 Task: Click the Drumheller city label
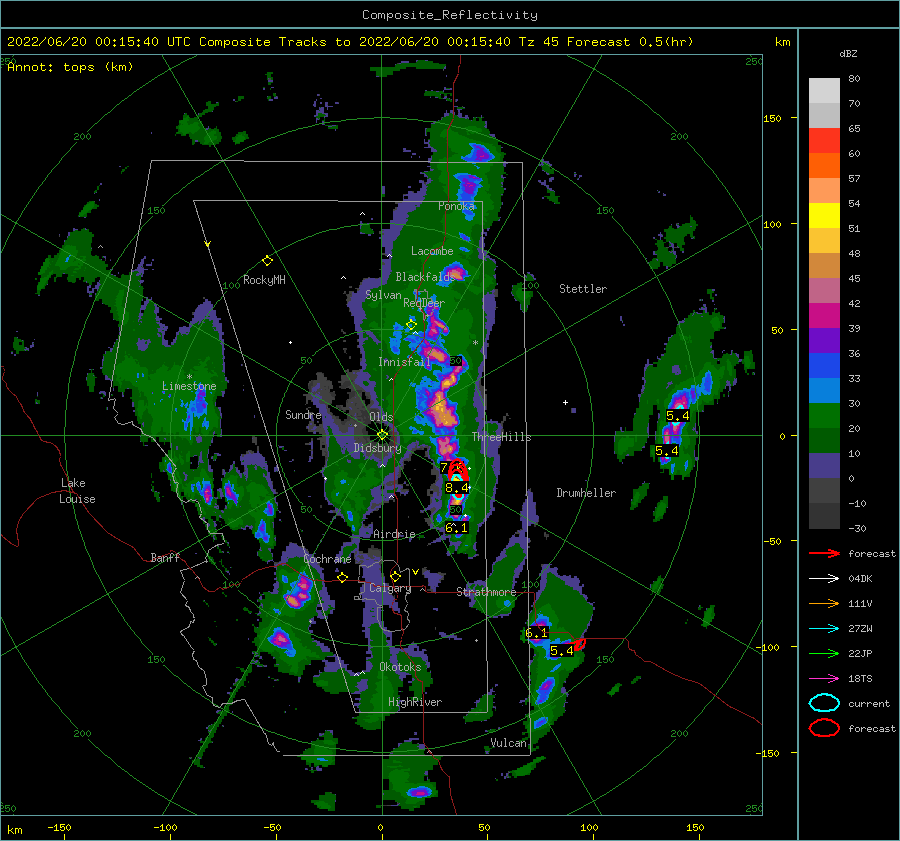pos(586,493)
